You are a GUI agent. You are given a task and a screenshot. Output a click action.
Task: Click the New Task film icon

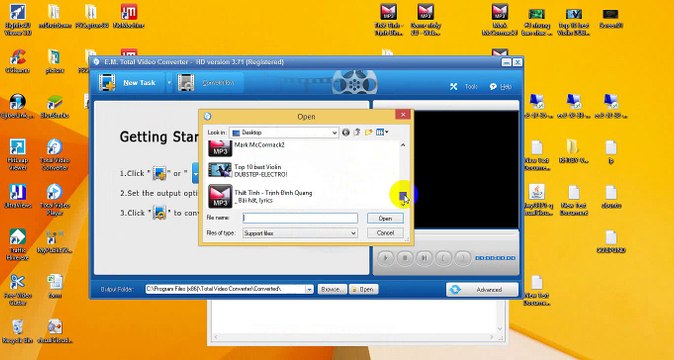(107, 82)
